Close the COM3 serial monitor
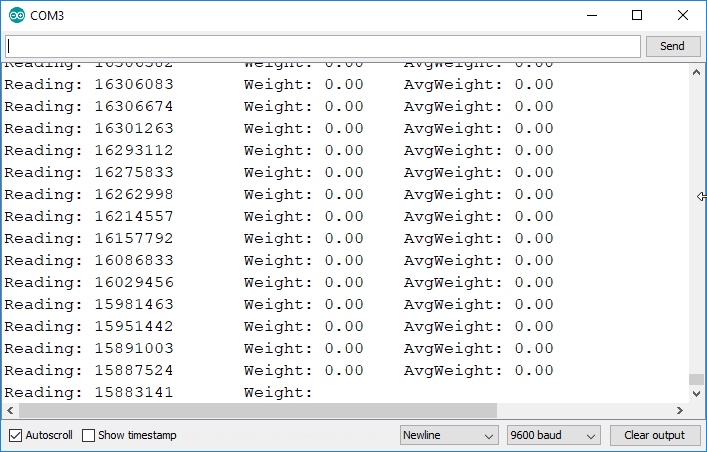This screenshot has height=452, width=707. [683, 15]
